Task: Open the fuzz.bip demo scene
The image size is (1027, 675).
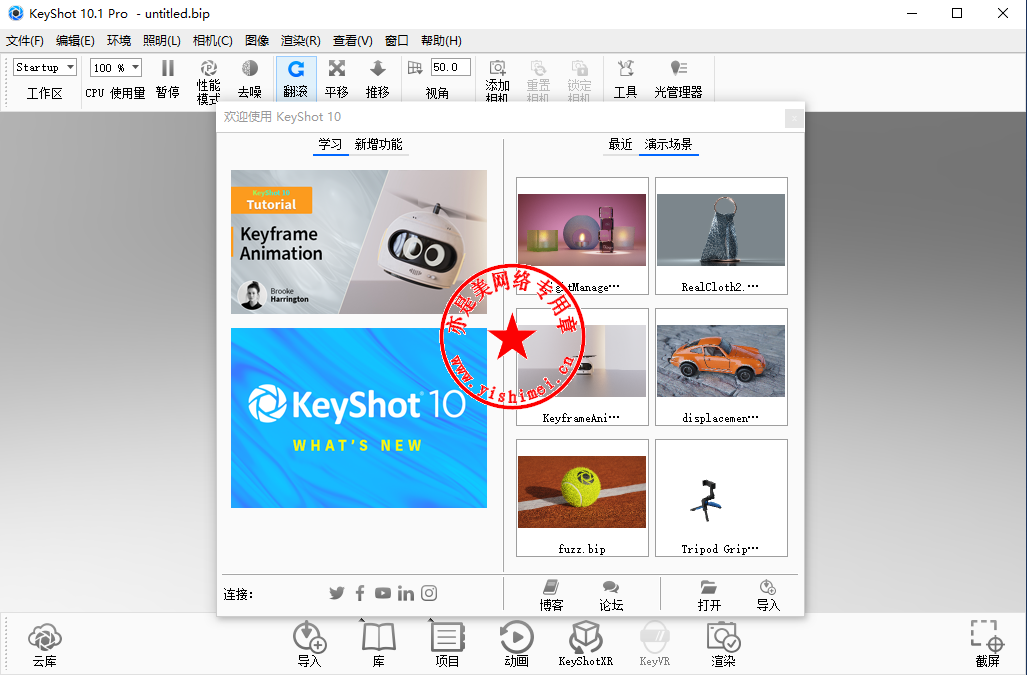Action: coord(582,498)
